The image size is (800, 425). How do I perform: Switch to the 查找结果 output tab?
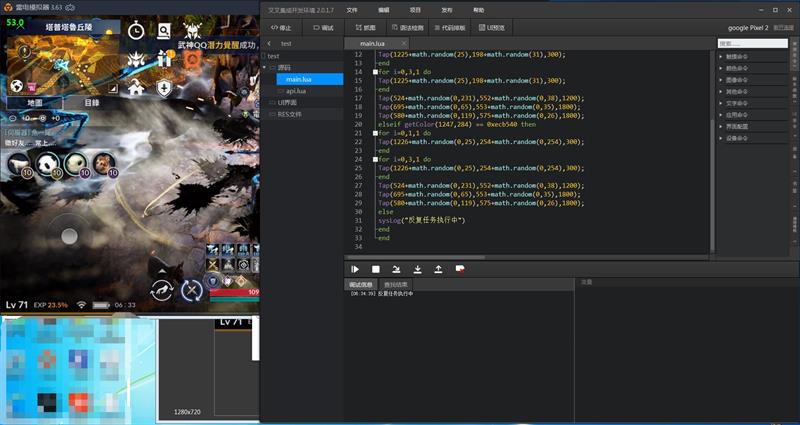395,285
